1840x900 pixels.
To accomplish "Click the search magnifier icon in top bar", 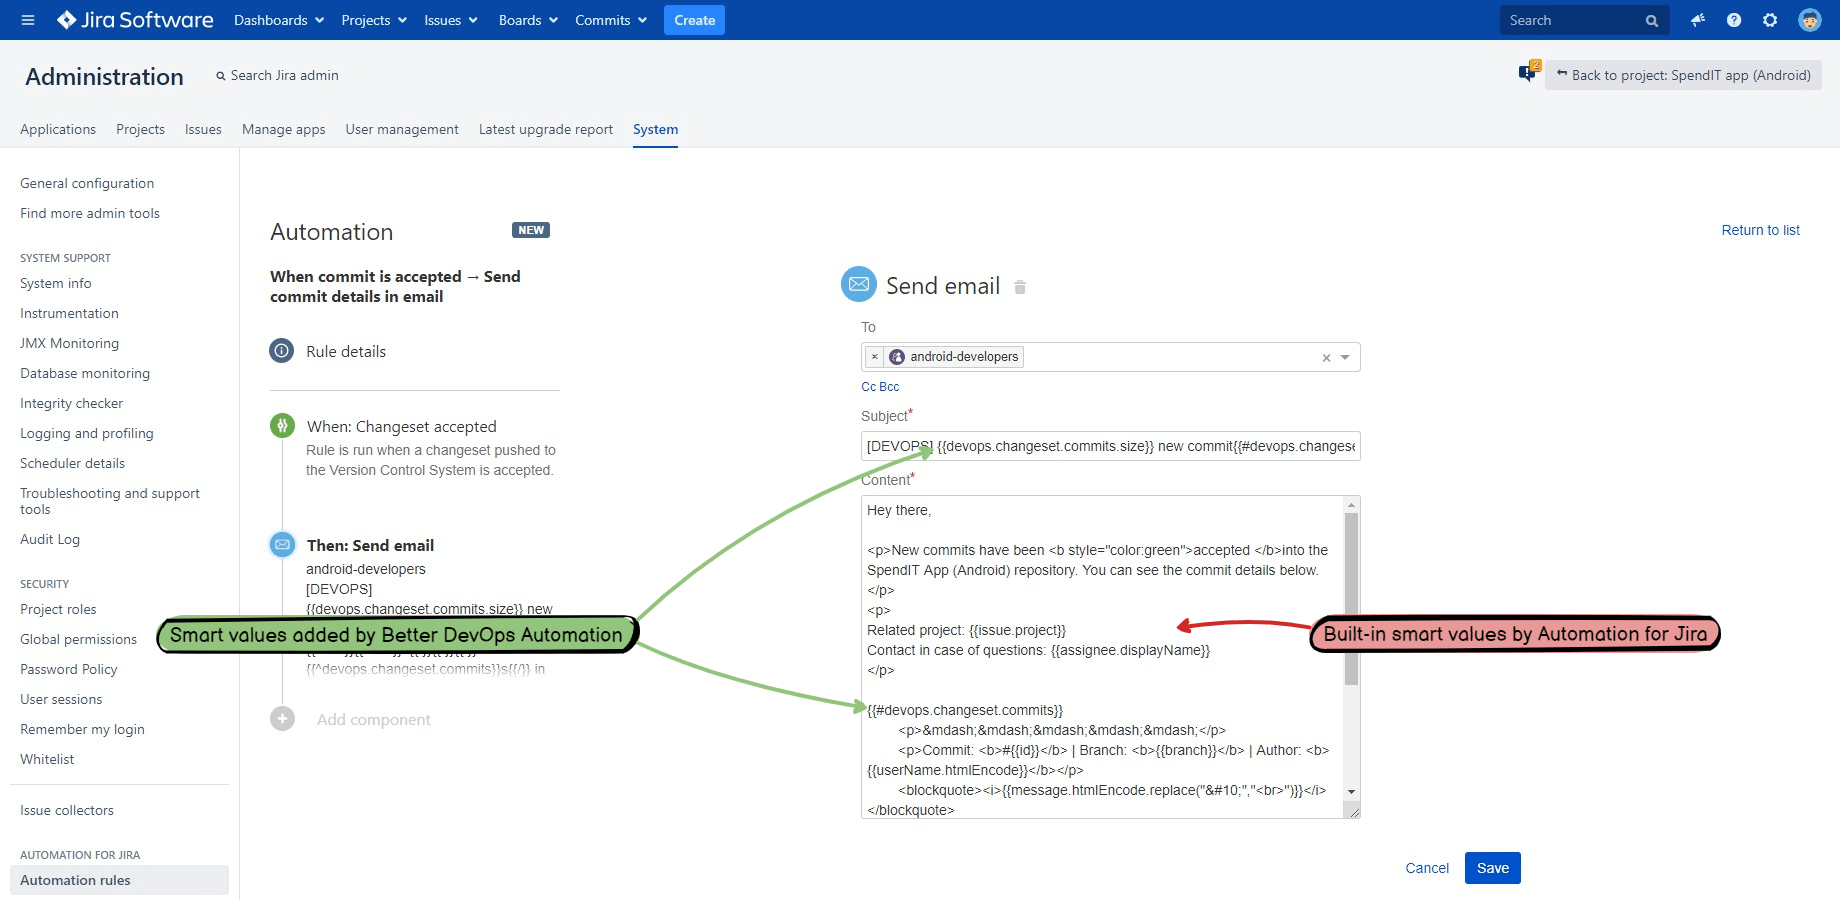I will pyautogui.click(x=1652, y=20).
